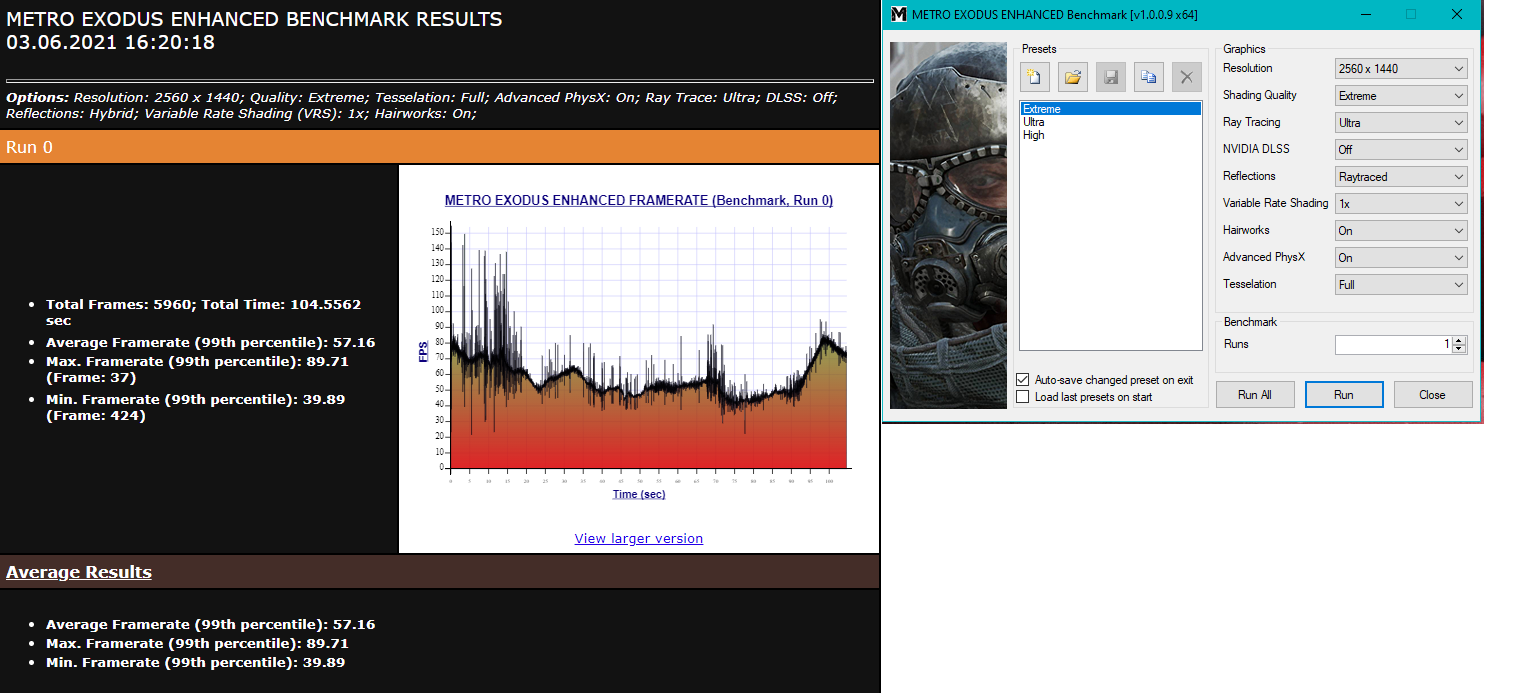Click the Metro 'M' icon in the title bar
Viewport: 1528px width, 693px height.
pos(899,14)
